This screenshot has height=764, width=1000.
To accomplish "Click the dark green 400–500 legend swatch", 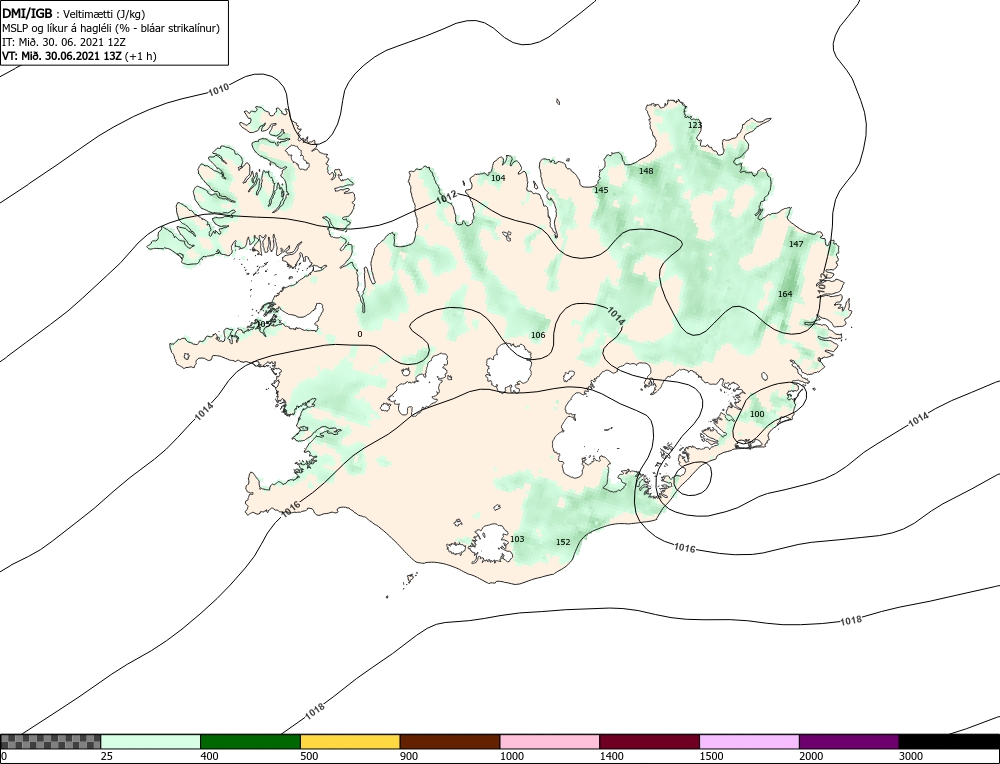I will pyautogui.click(x=250, y=742).
